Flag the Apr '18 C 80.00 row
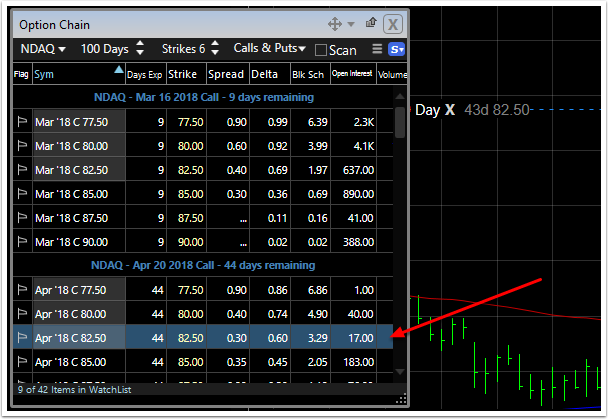The height and width of the screenshot is (419, 608). click(x=22, y=314)
